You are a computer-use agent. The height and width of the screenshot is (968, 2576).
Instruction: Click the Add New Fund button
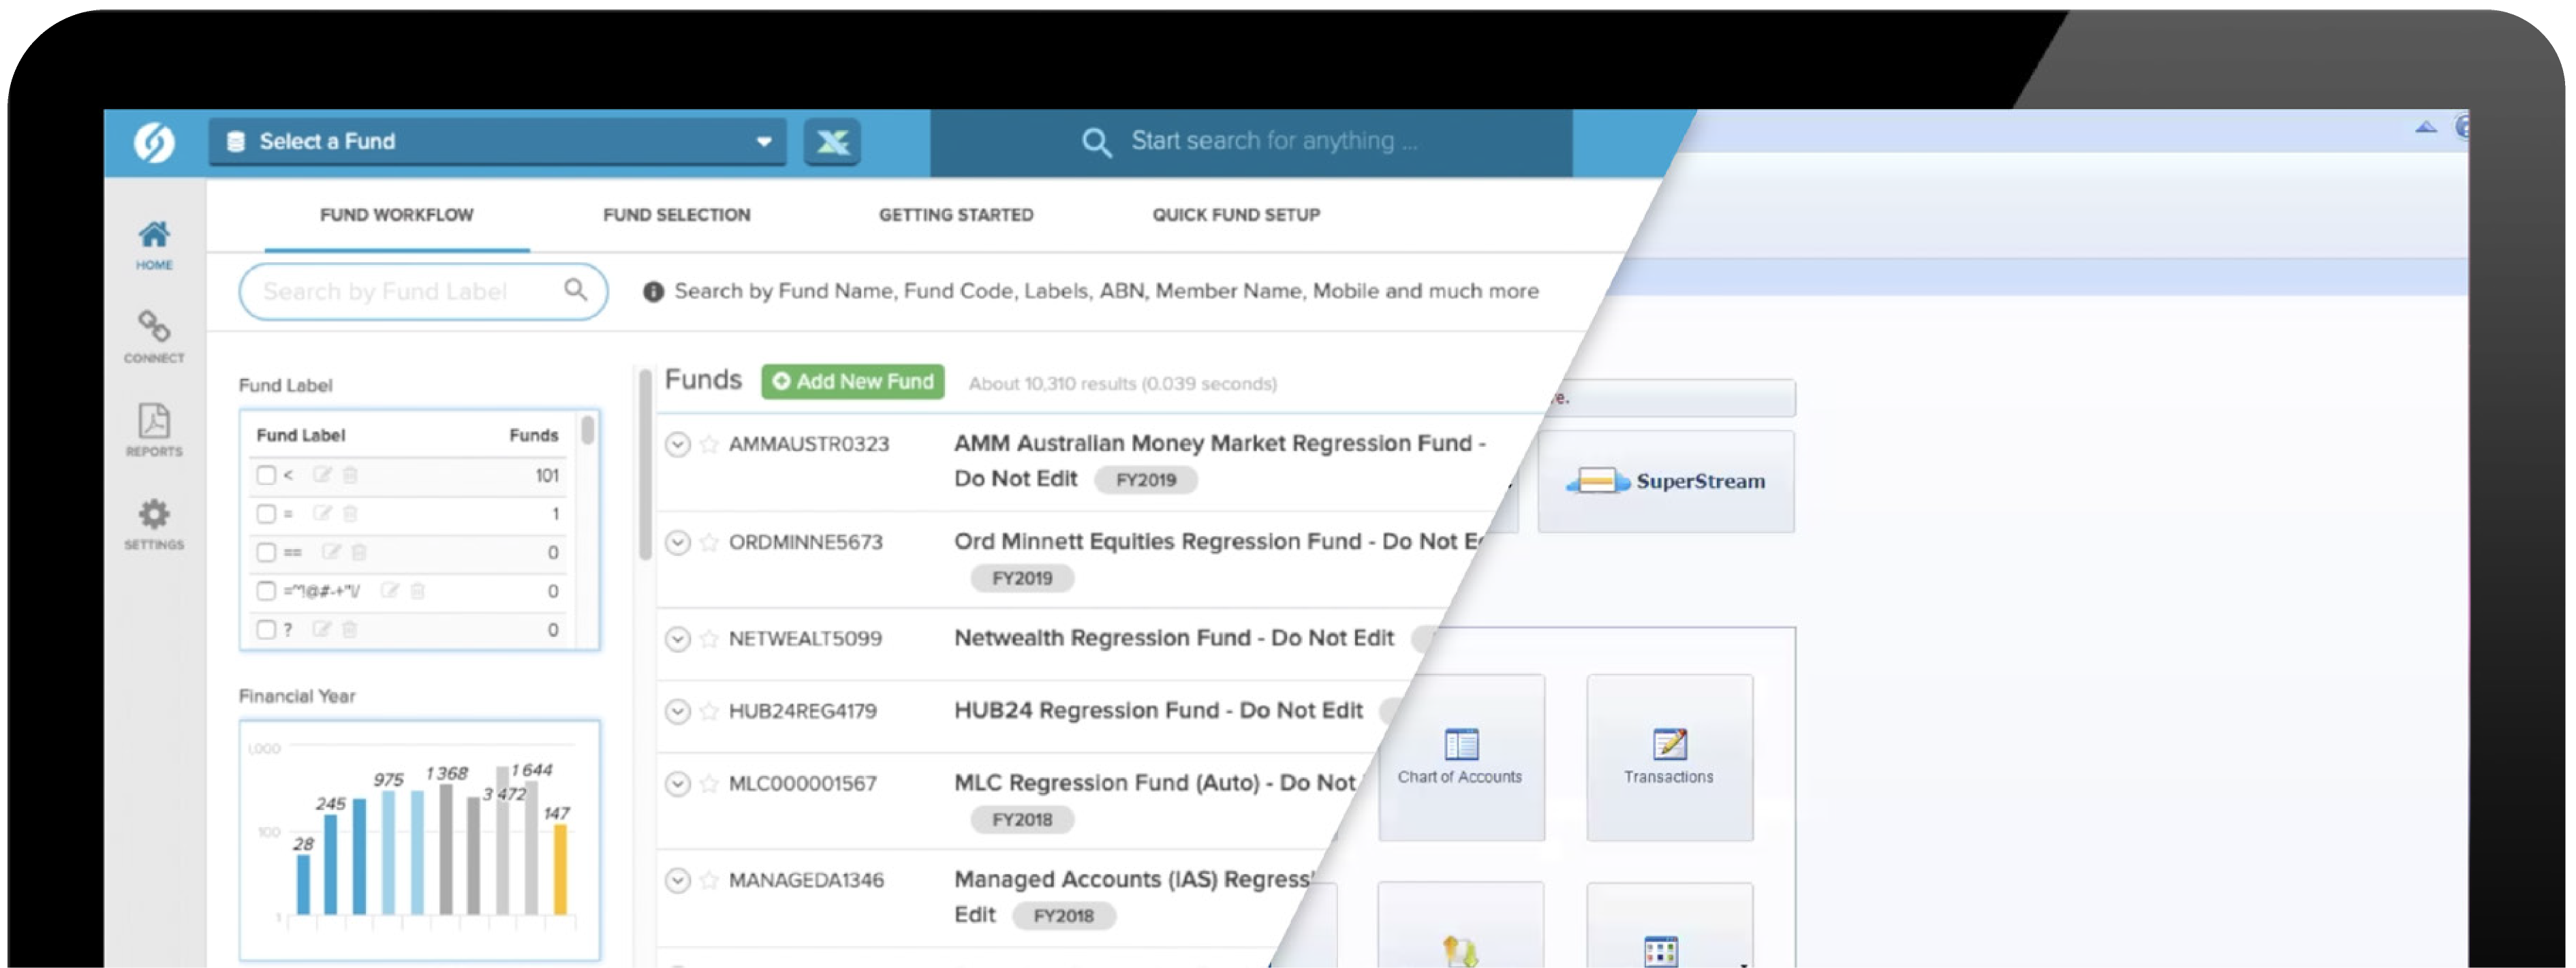(x=852, y=381)
